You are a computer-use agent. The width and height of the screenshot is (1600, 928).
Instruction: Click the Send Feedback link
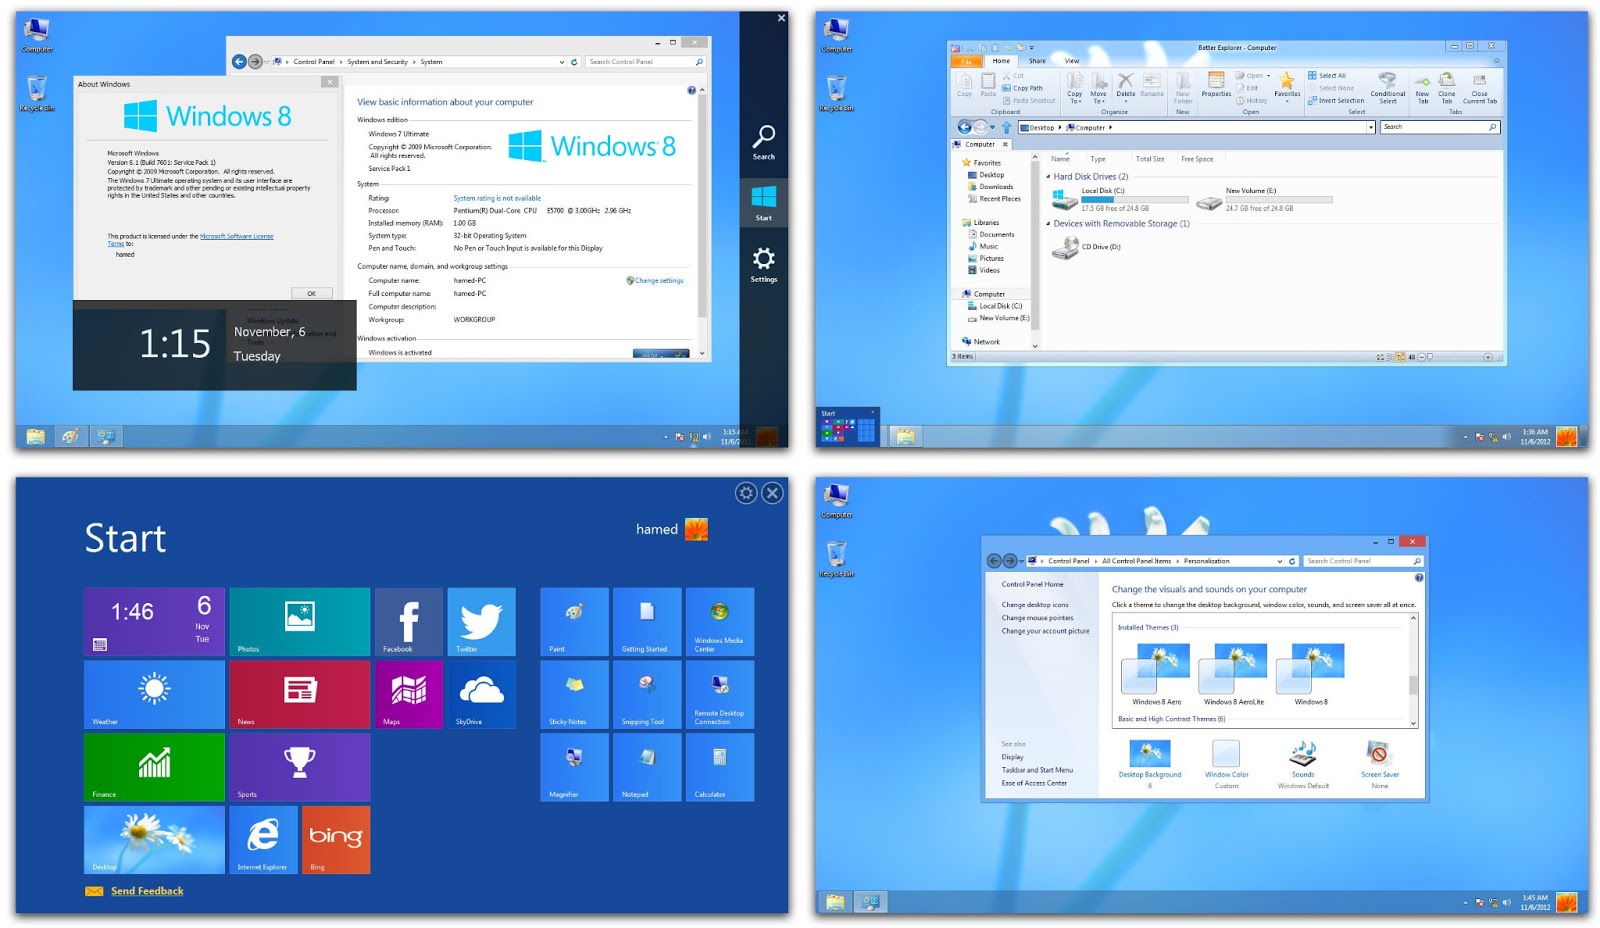pyautogui.click(x=147, y=891)
